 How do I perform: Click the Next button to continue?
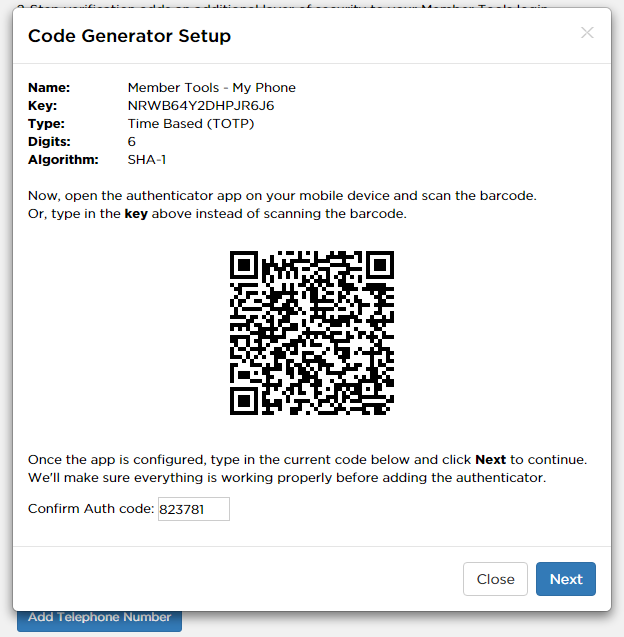[x=566, y=579]
